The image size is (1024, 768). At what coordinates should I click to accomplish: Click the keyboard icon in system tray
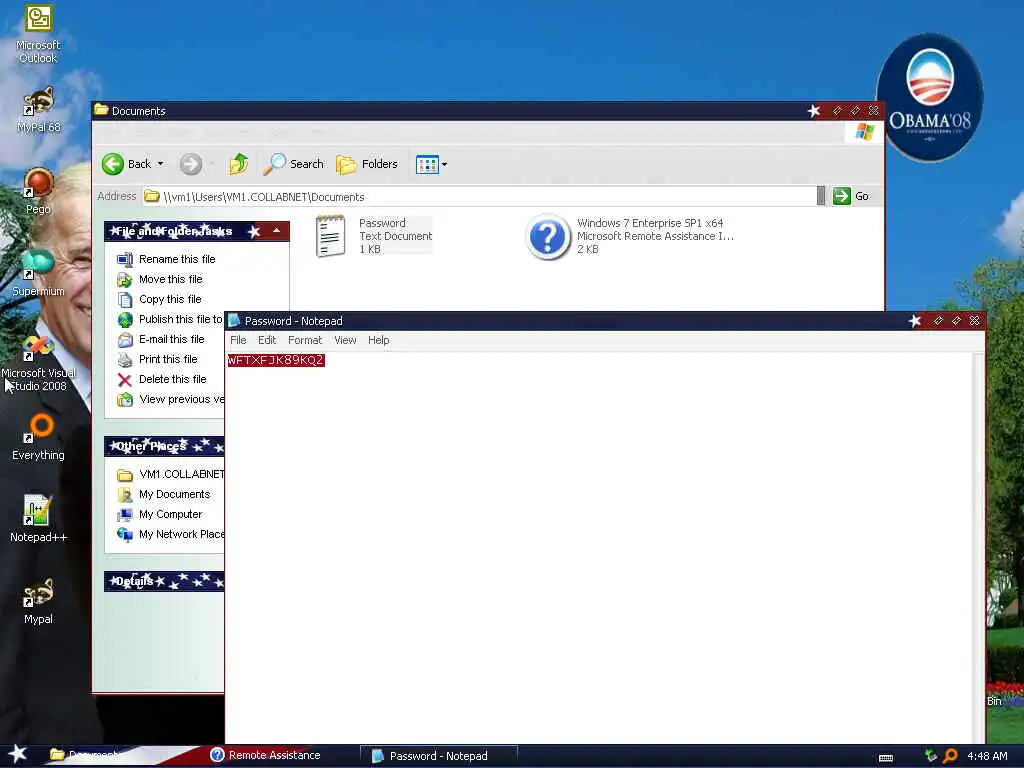(886, 757)
